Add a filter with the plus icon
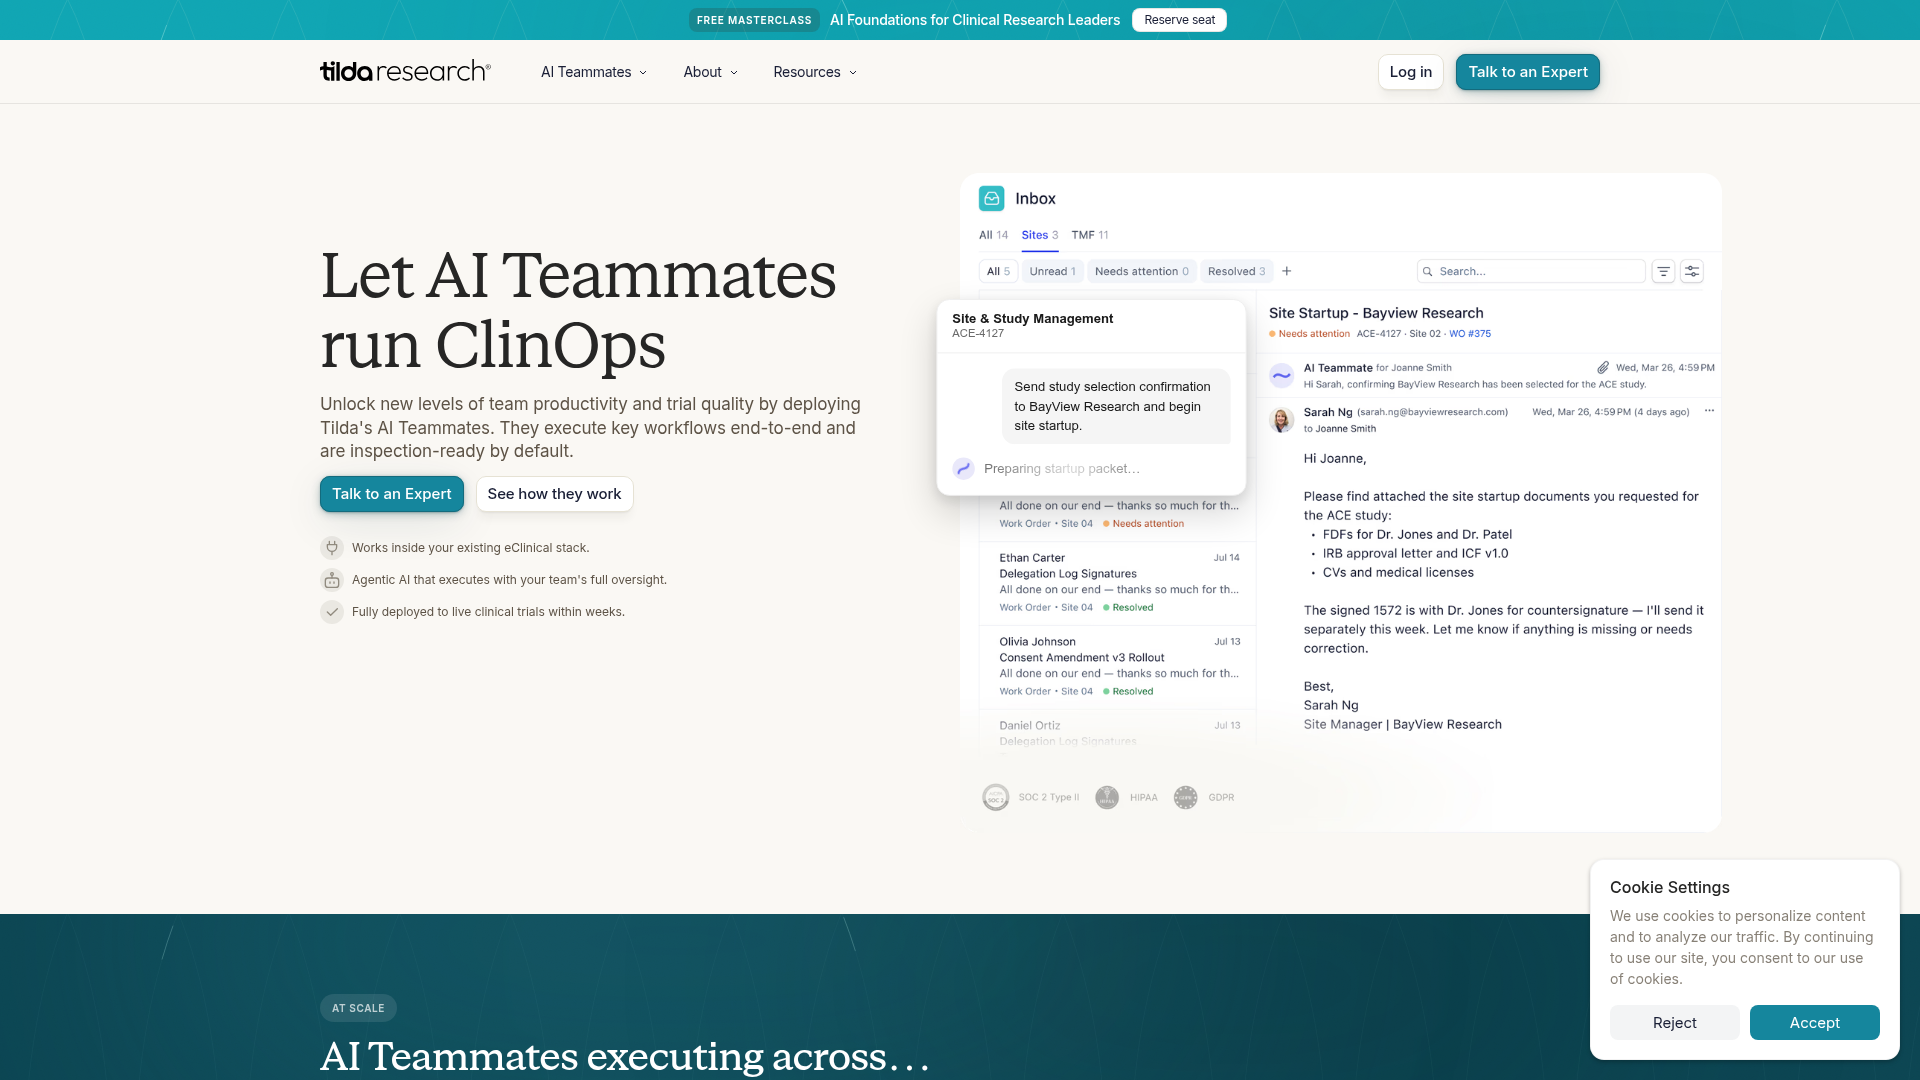This screenshot has width=1920, height=1080. (x=1287, y=271)
